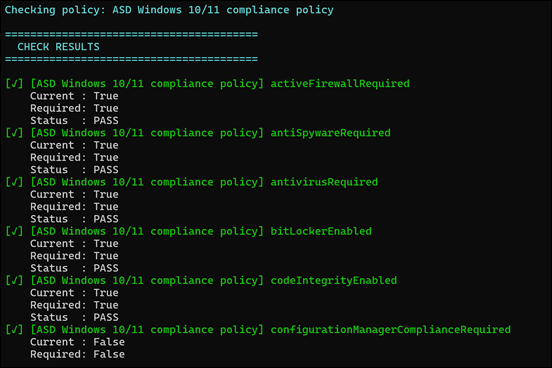Screen dimensions: 552x368
Task: Click 'Current : True' under bitLockerEnabled
Action: point(74,244)
